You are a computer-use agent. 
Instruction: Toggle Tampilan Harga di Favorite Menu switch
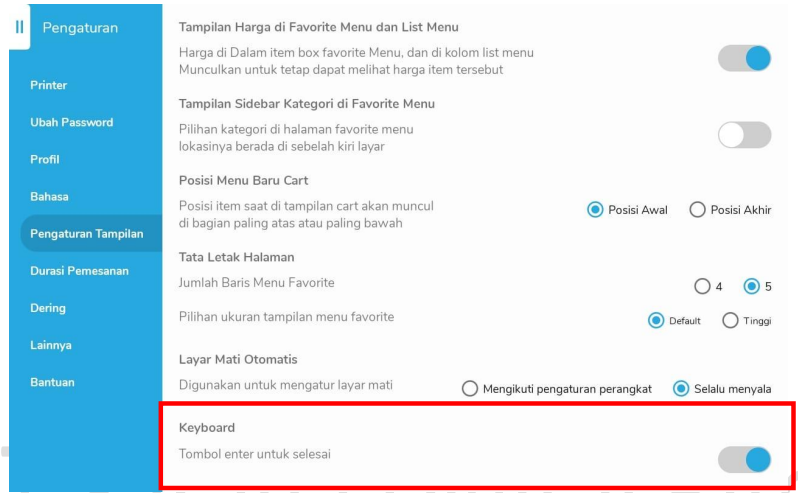click(x=745, y=59)
